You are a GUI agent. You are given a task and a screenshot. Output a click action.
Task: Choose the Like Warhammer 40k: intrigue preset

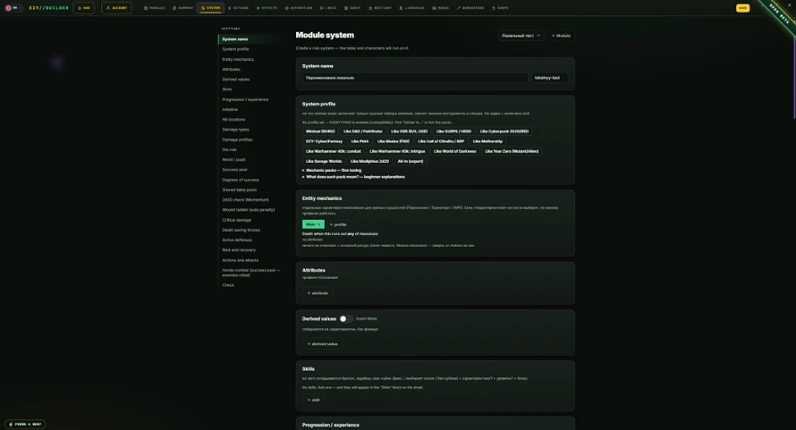click(397, 151)
